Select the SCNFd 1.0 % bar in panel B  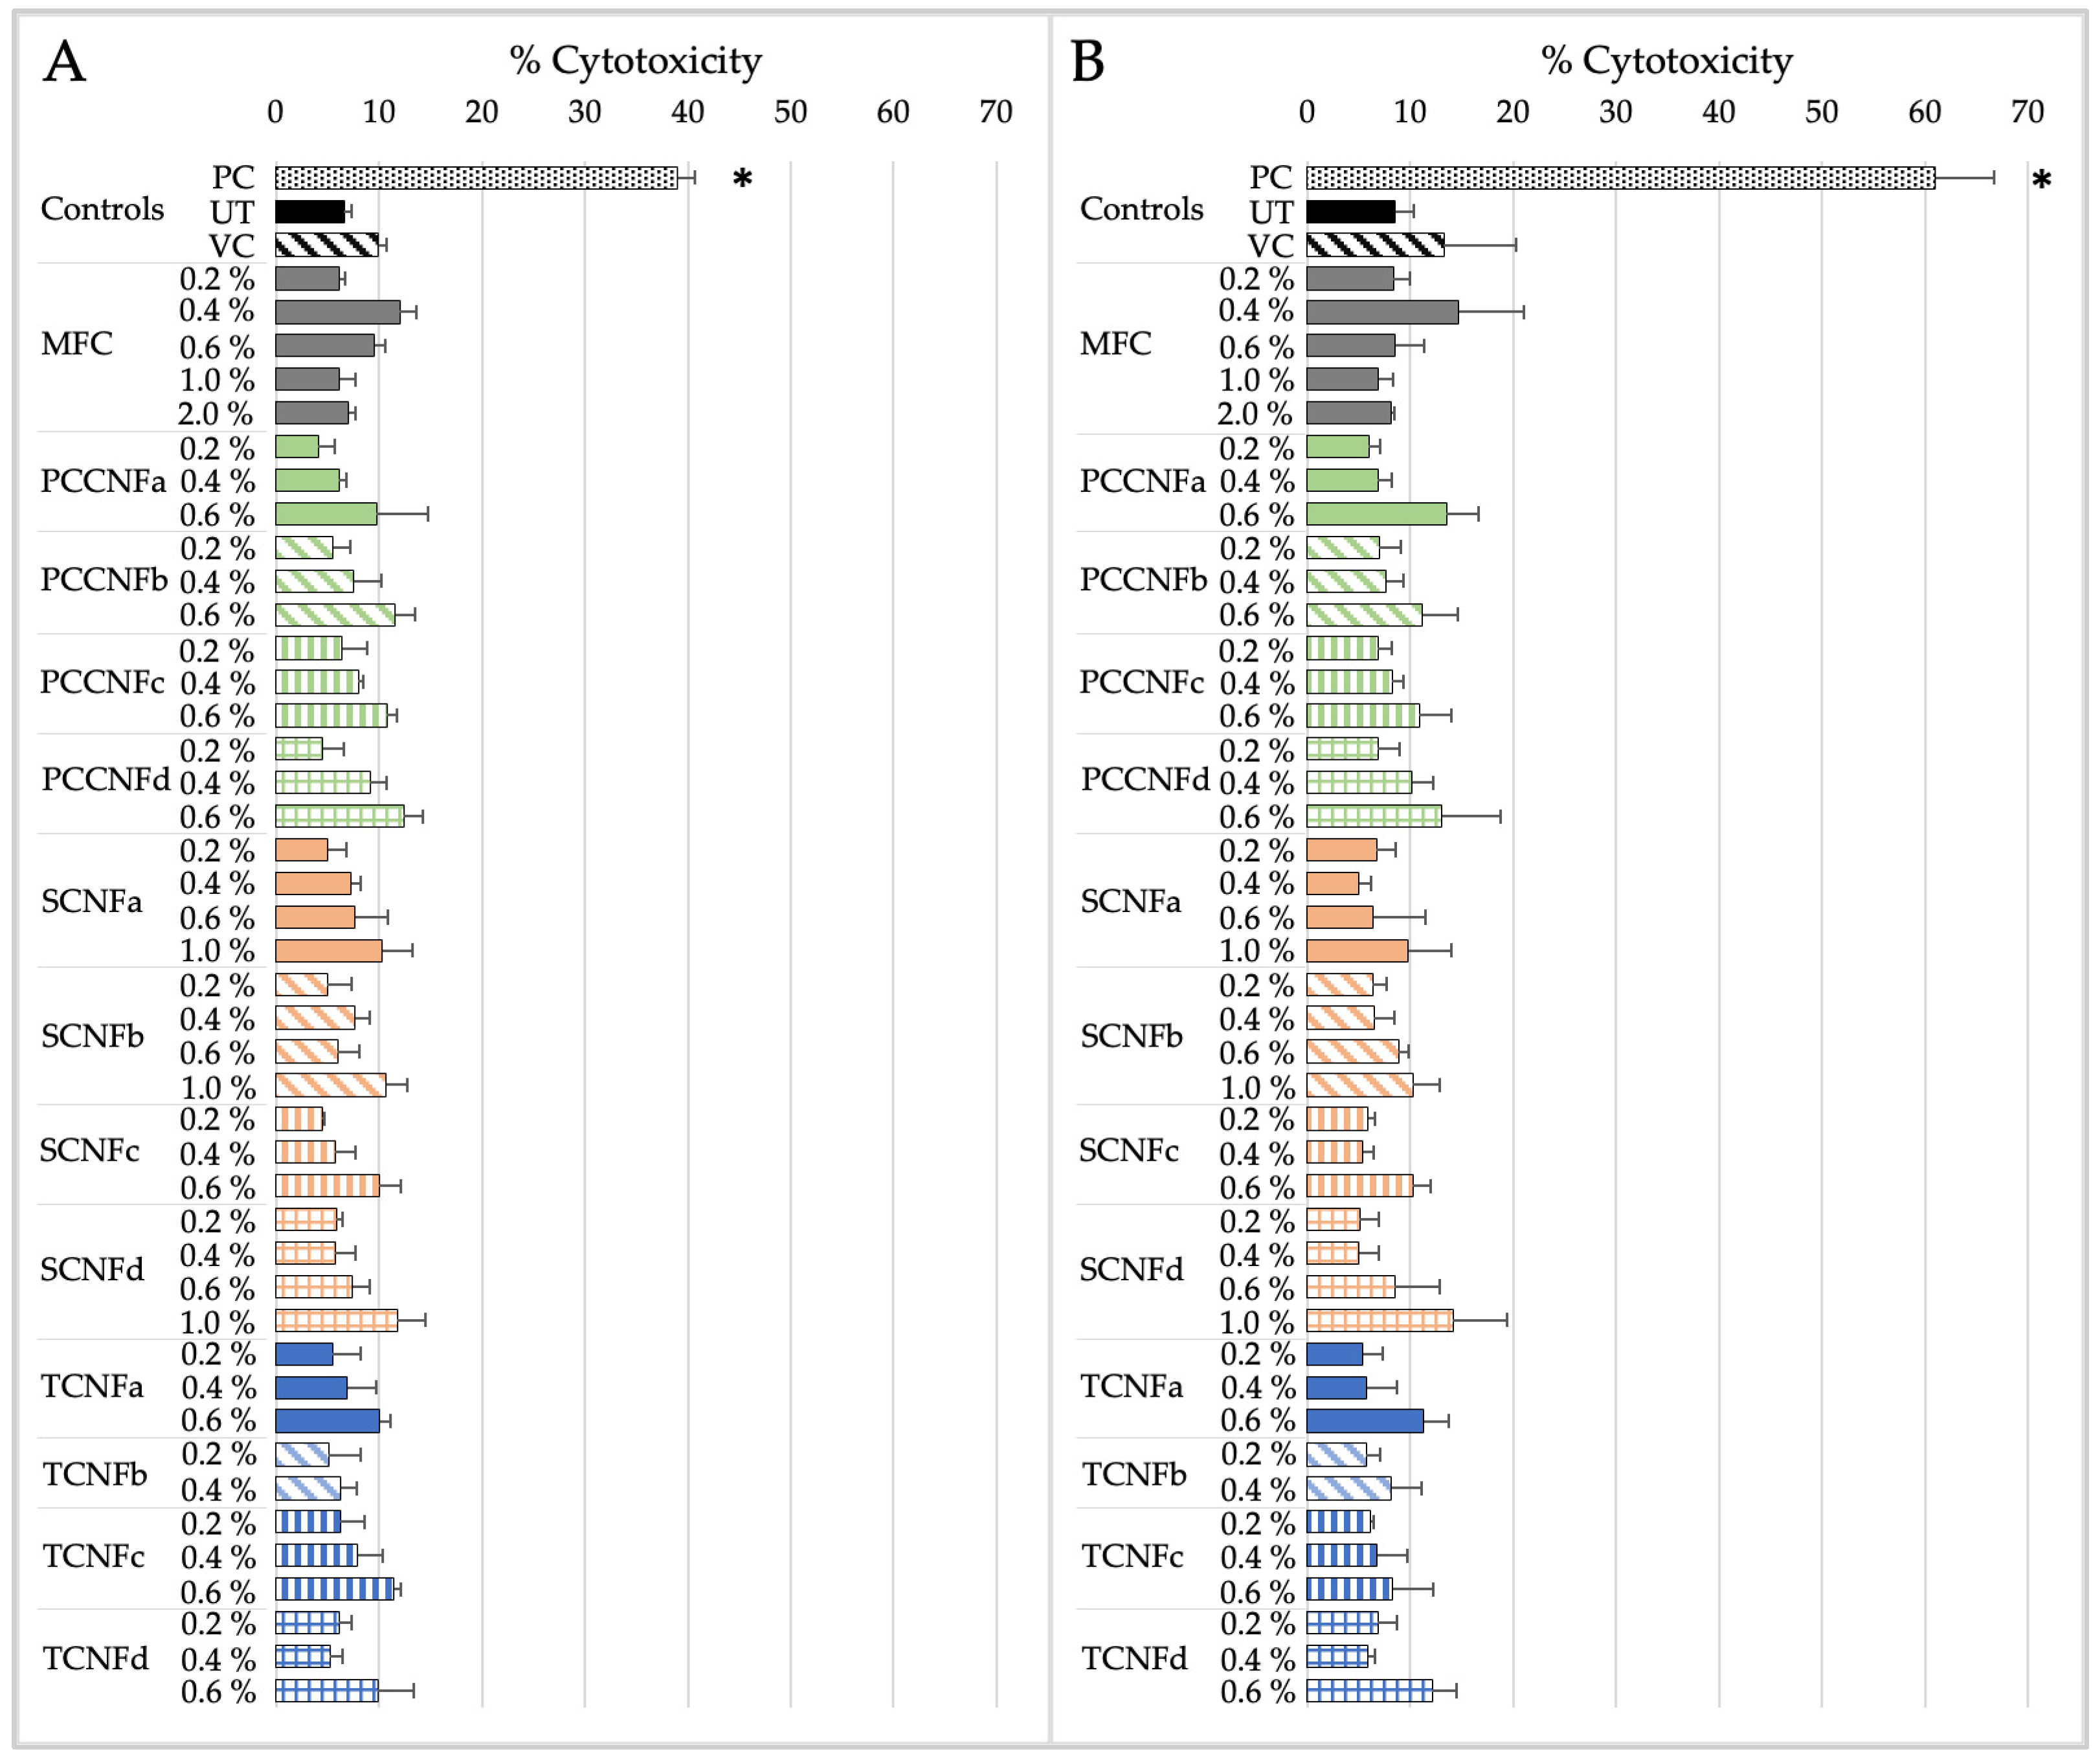click(x=1379, y=1321)
